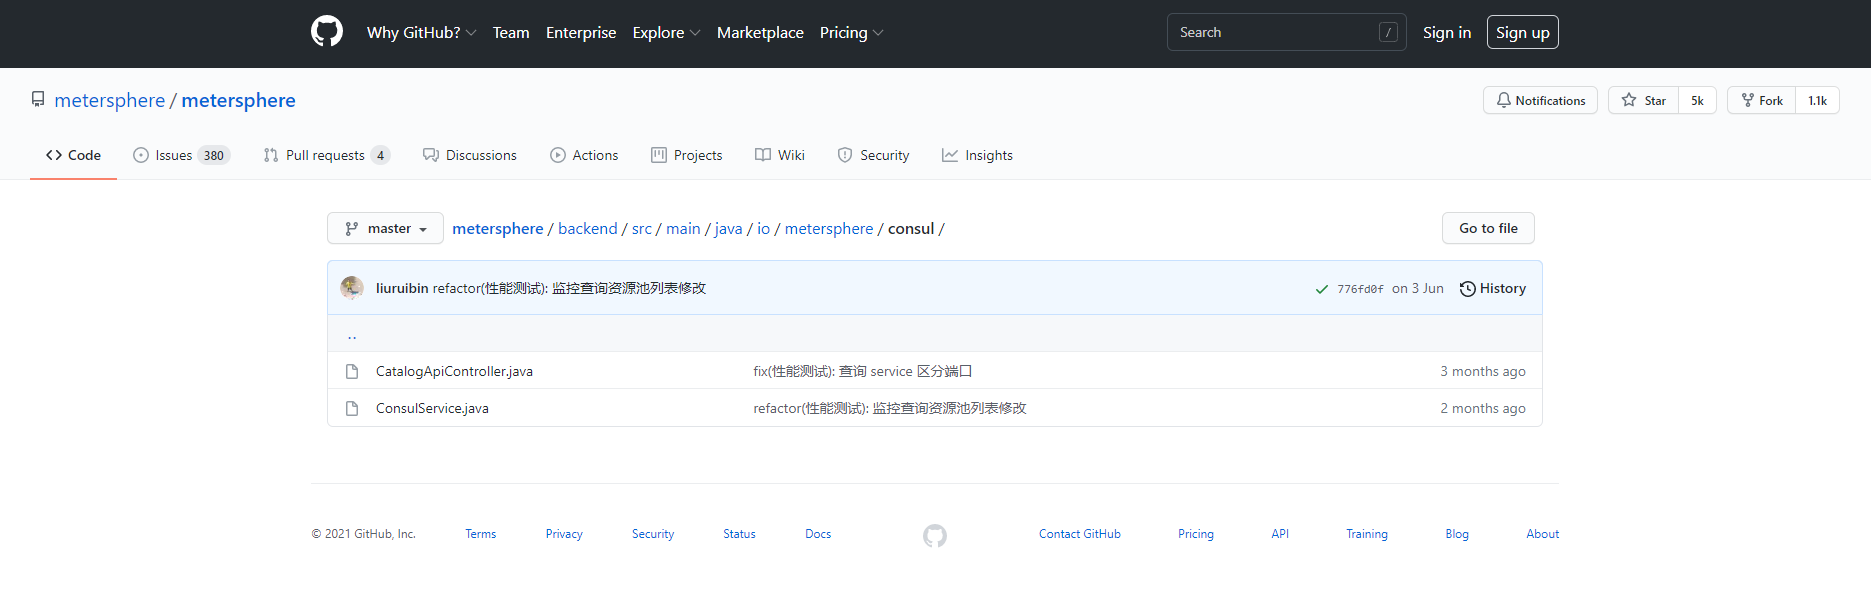Open the API footer link
This screenshot has height=610, width=1871.
(1280, 534)
